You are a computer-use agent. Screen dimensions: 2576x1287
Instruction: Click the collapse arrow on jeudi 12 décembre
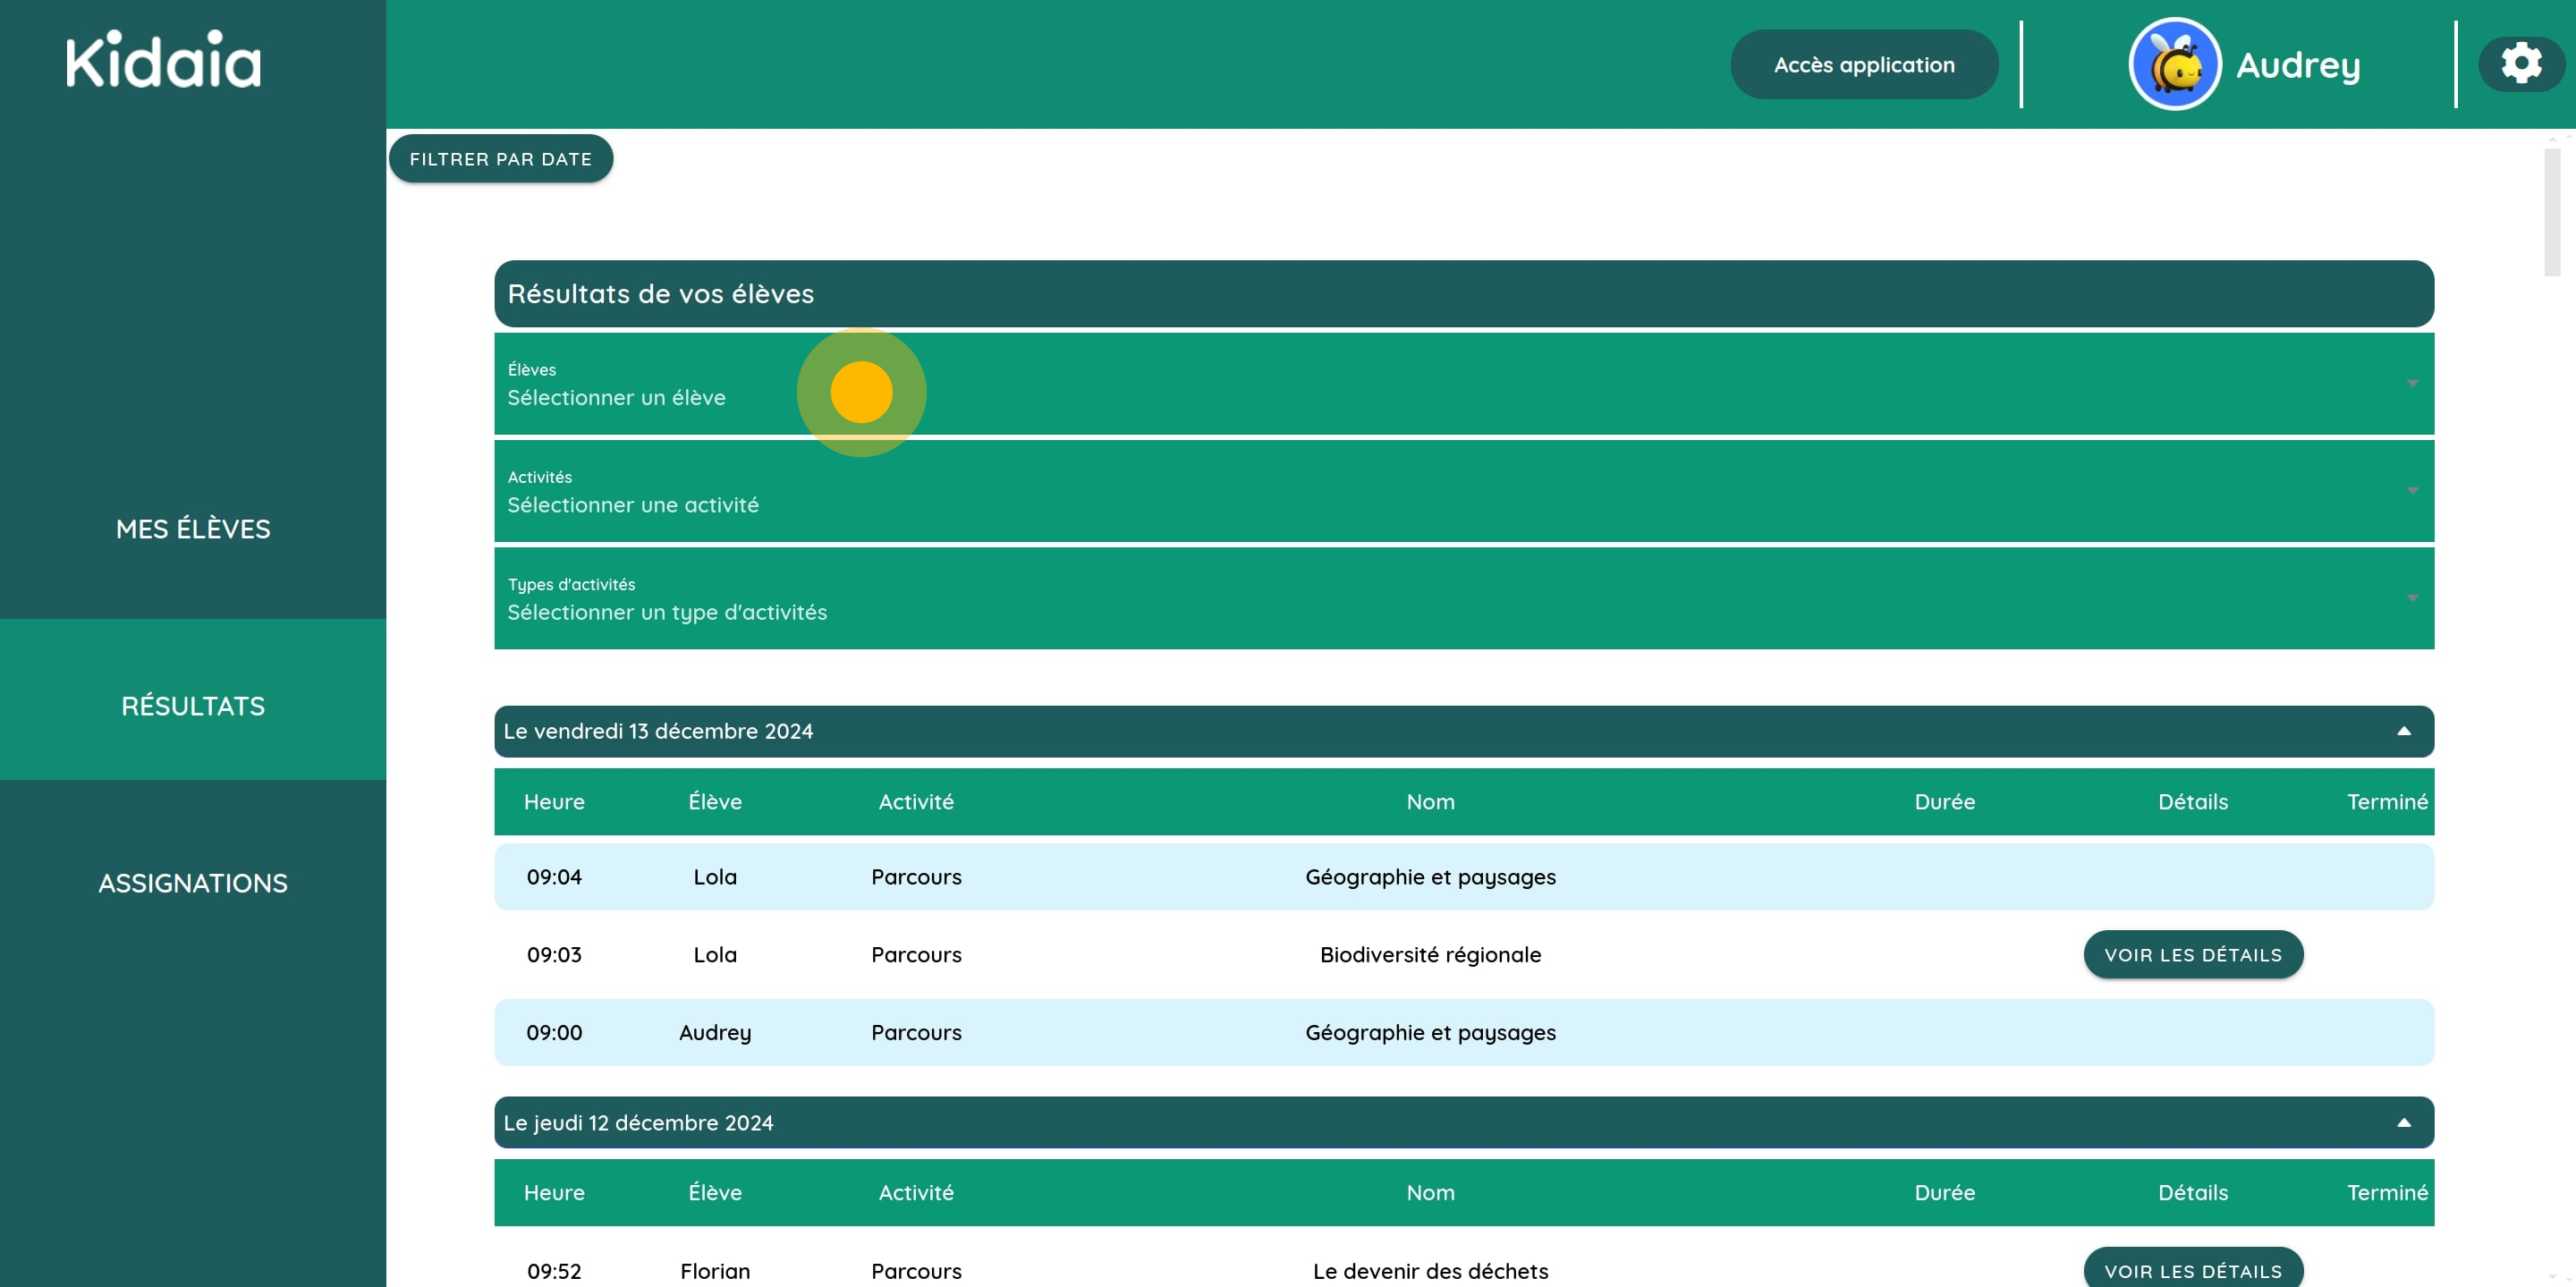2404,1122
